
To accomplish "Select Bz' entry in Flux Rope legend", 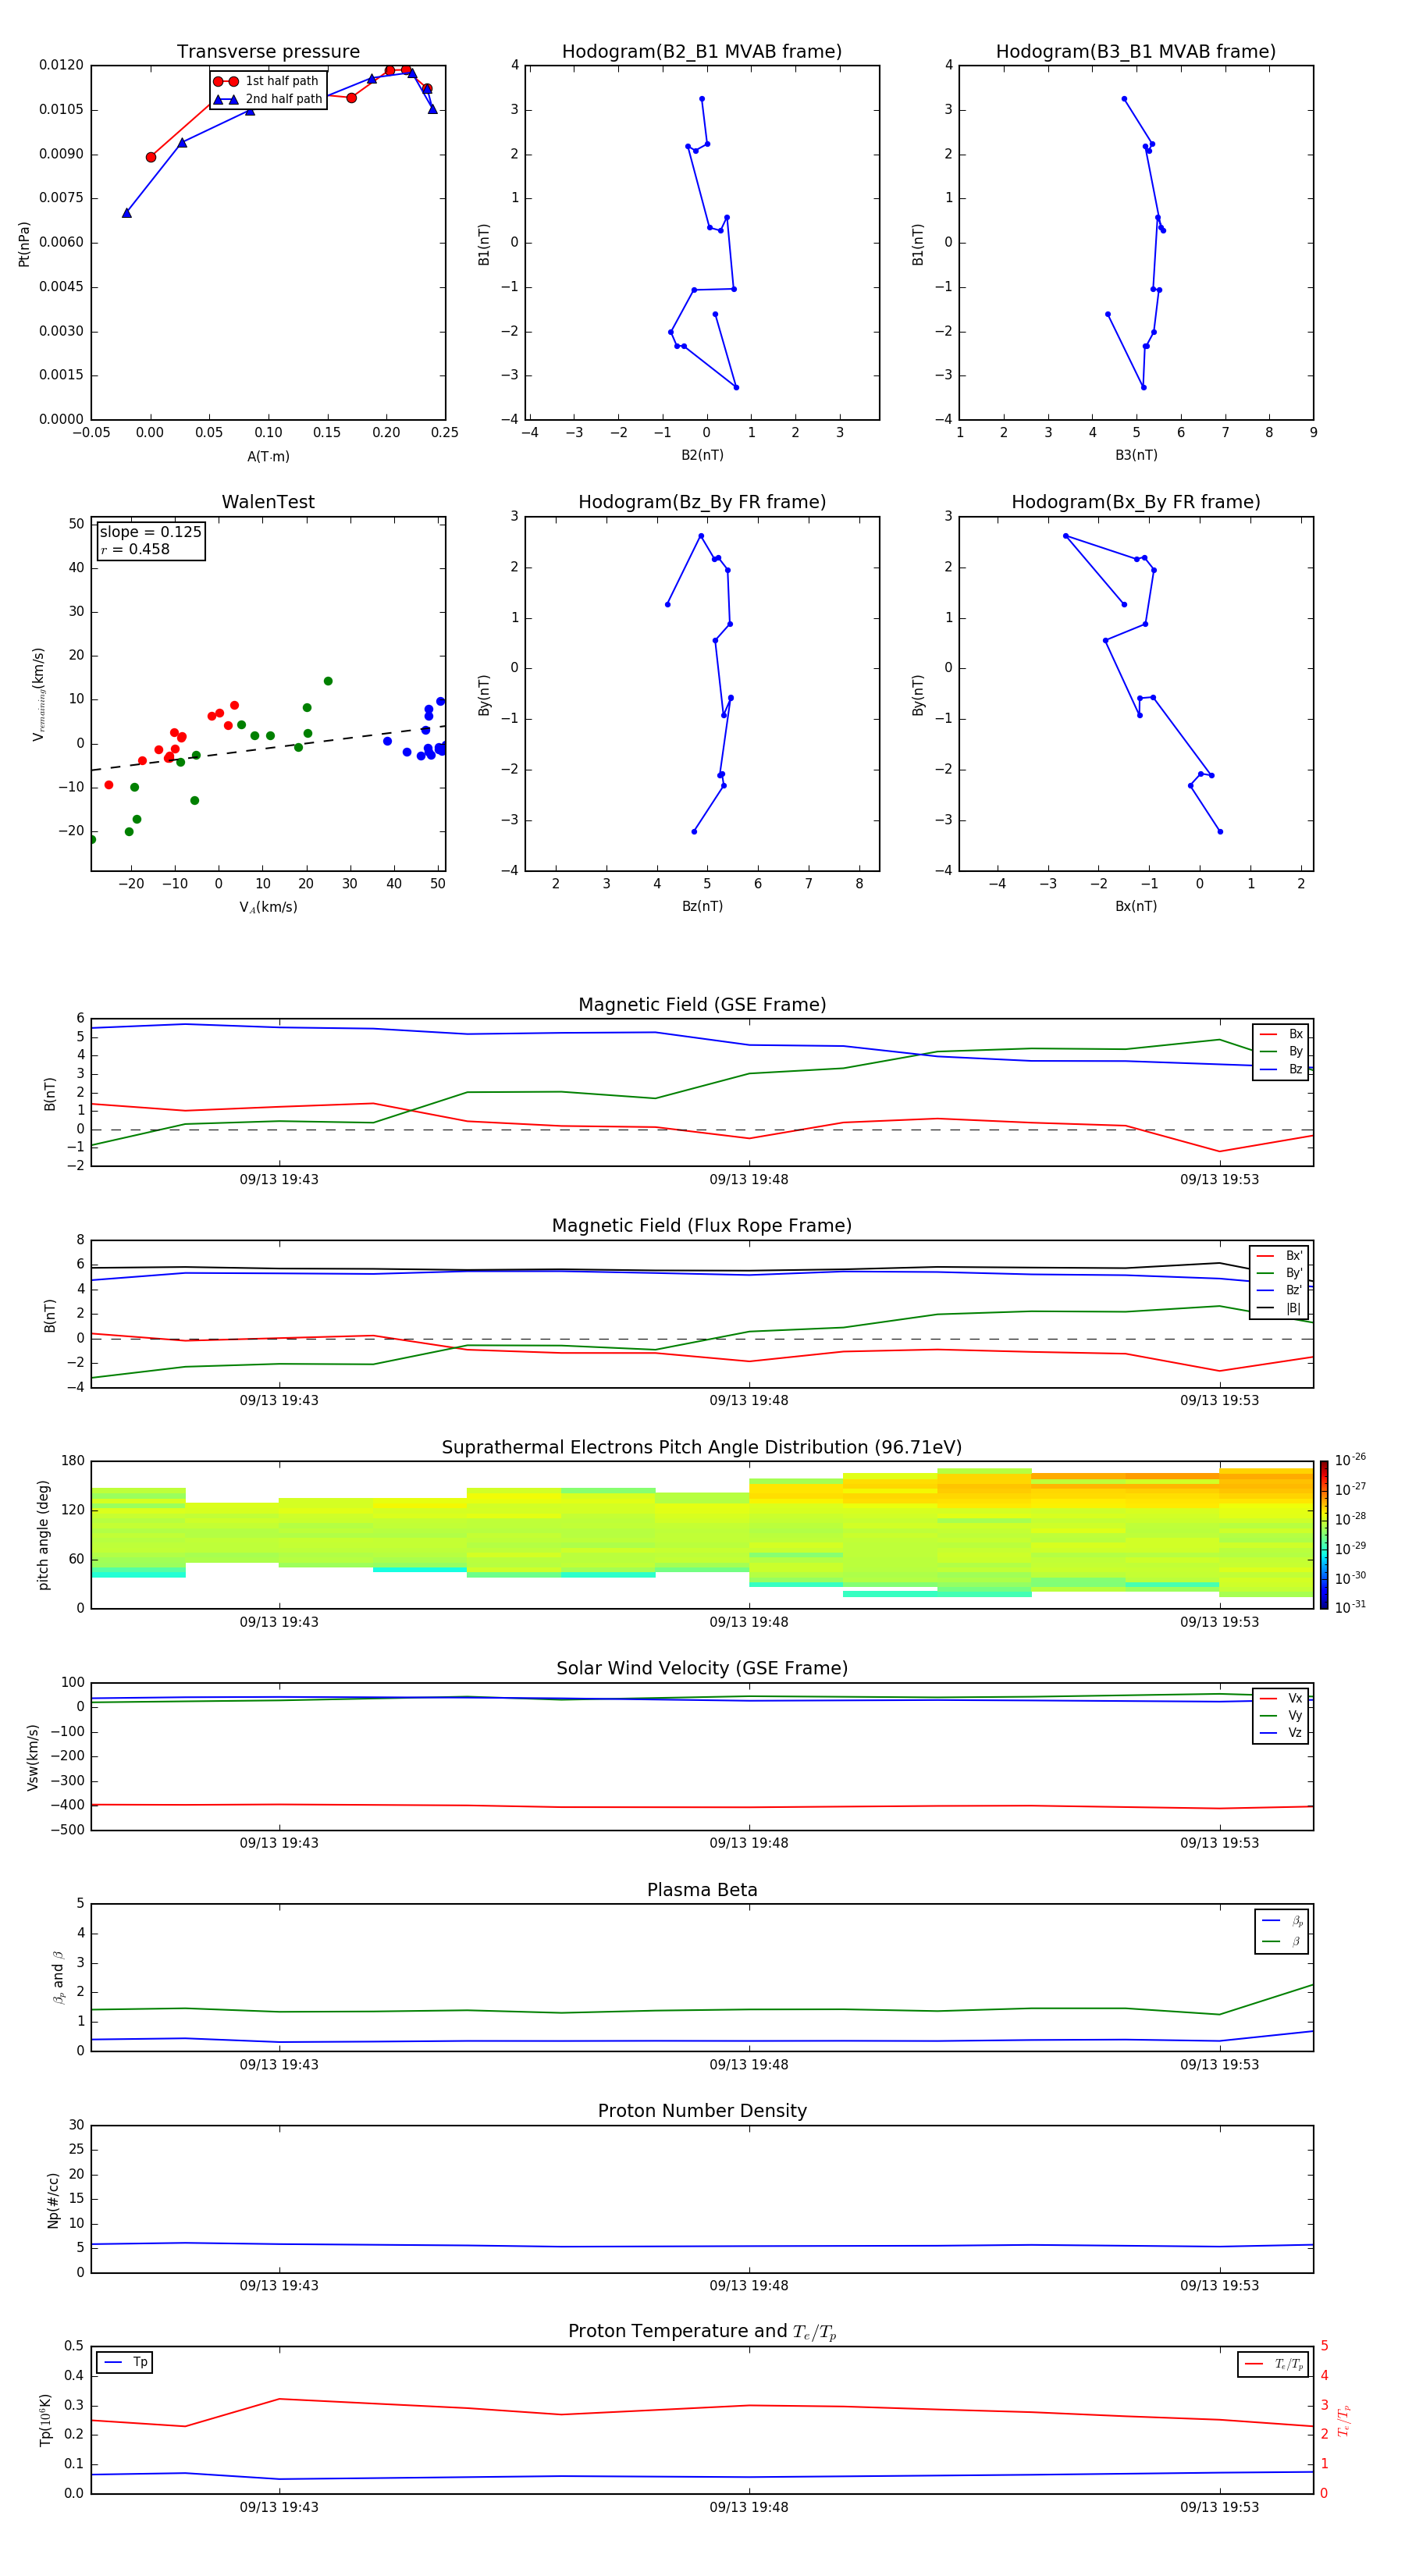I will (1279, 1291).
